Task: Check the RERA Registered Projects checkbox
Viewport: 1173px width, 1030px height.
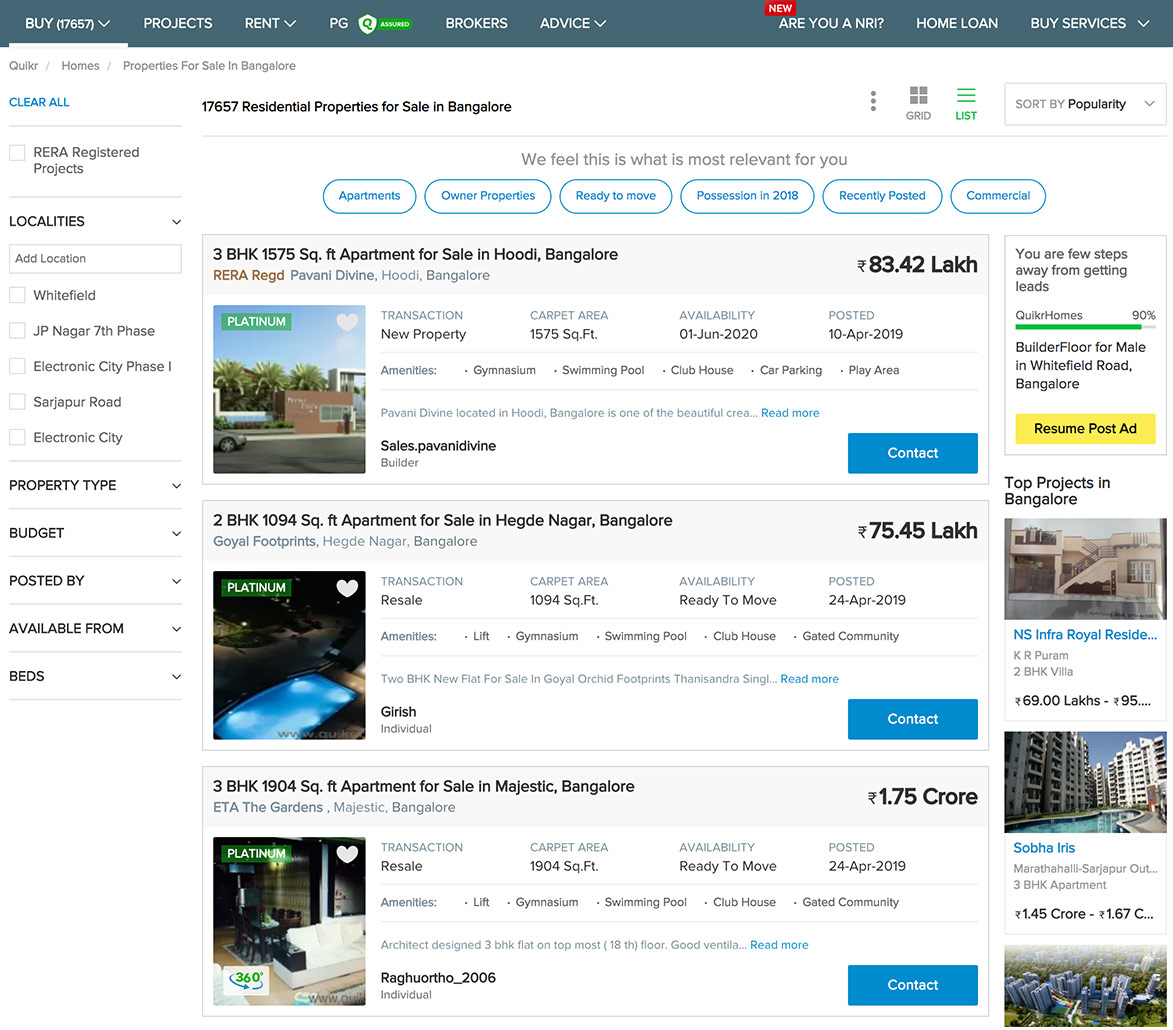Action: coord(17,153)
